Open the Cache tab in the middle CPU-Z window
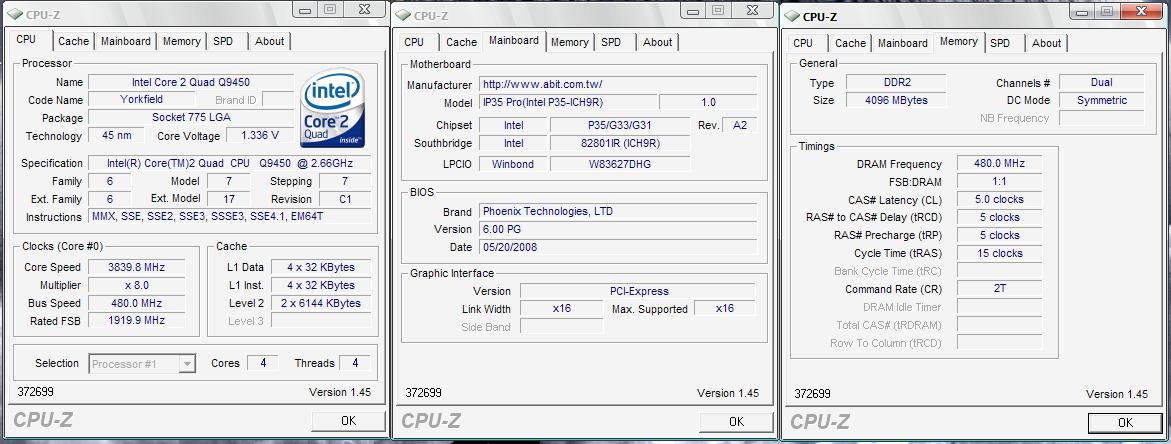This screenshot has width=1171, height=444. [x=462, y=42]
